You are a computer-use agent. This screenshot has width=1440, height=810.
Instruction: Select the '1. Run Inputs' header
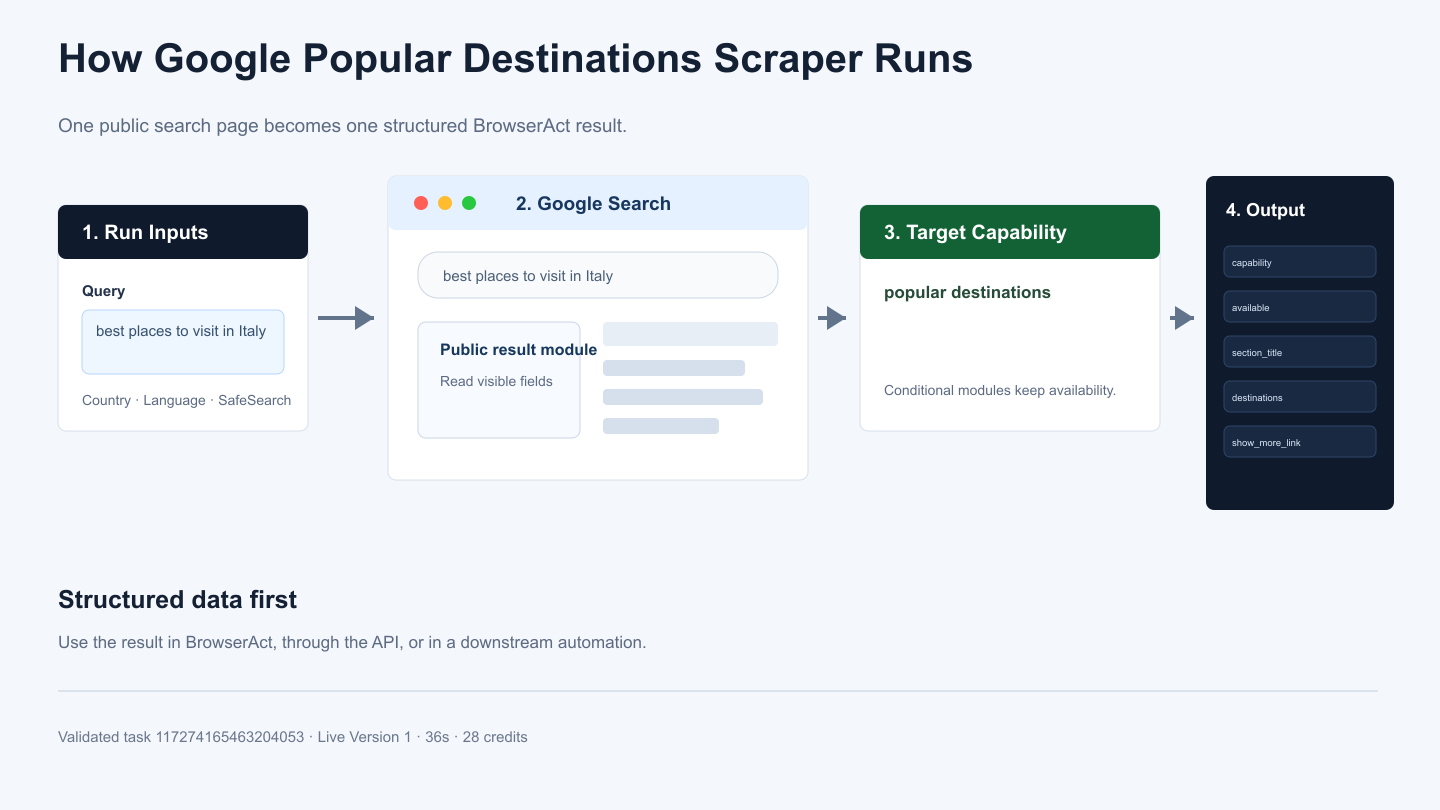point(183,232)
